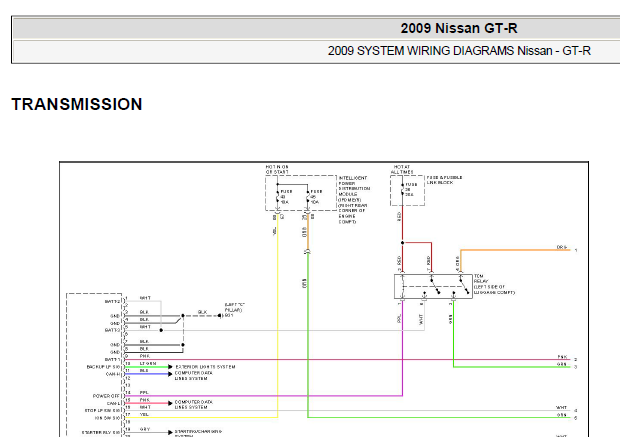This screenshot has width=620, height=437.
Task: Click the blue CAN H wire arrowhead
Action: [x=170, y=374]
